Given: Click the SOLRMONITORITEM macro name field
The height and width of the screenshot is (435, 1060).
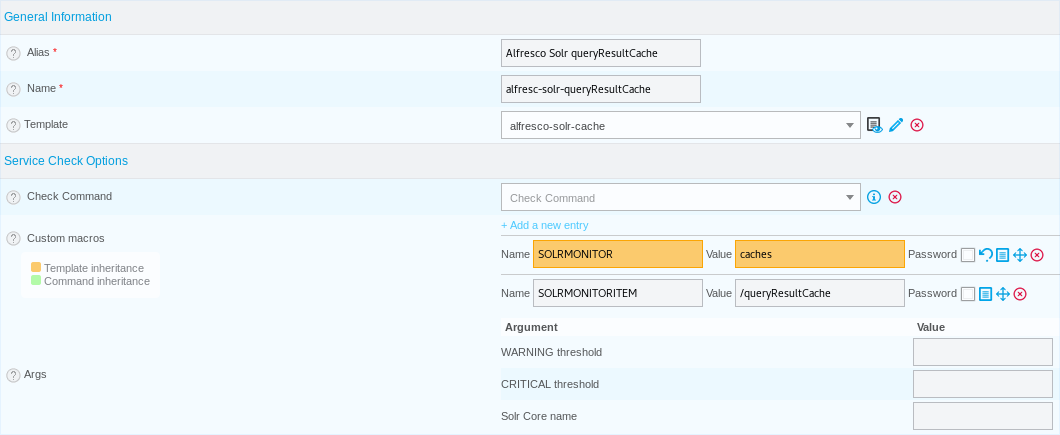Looking at the screenshot, I should coord(618,293).
